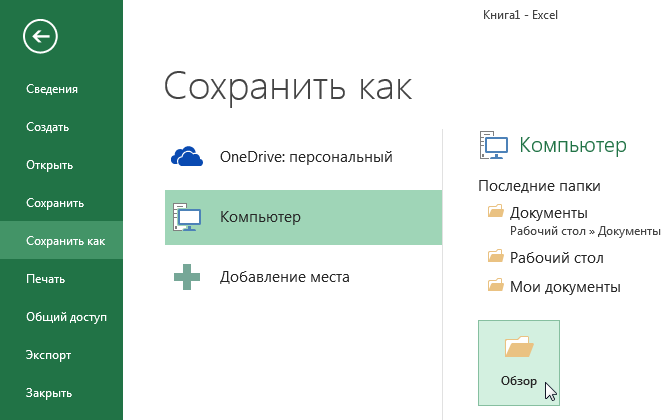Click the large computer icon in the Компьютер header

coord(494,145)
